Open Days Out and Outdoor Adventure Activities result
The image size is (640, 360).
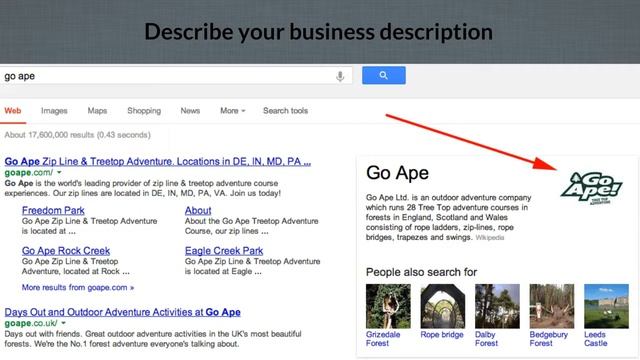[x=122, y=312]
